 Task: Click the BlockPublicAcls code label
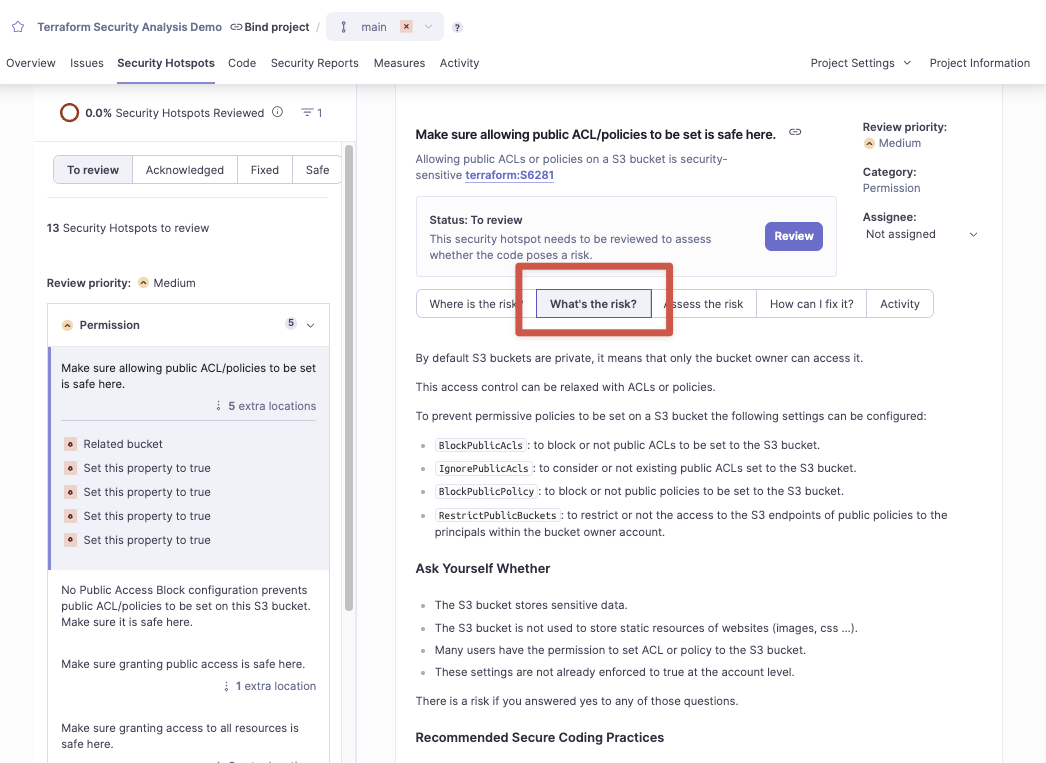click(x=481, y=445)
